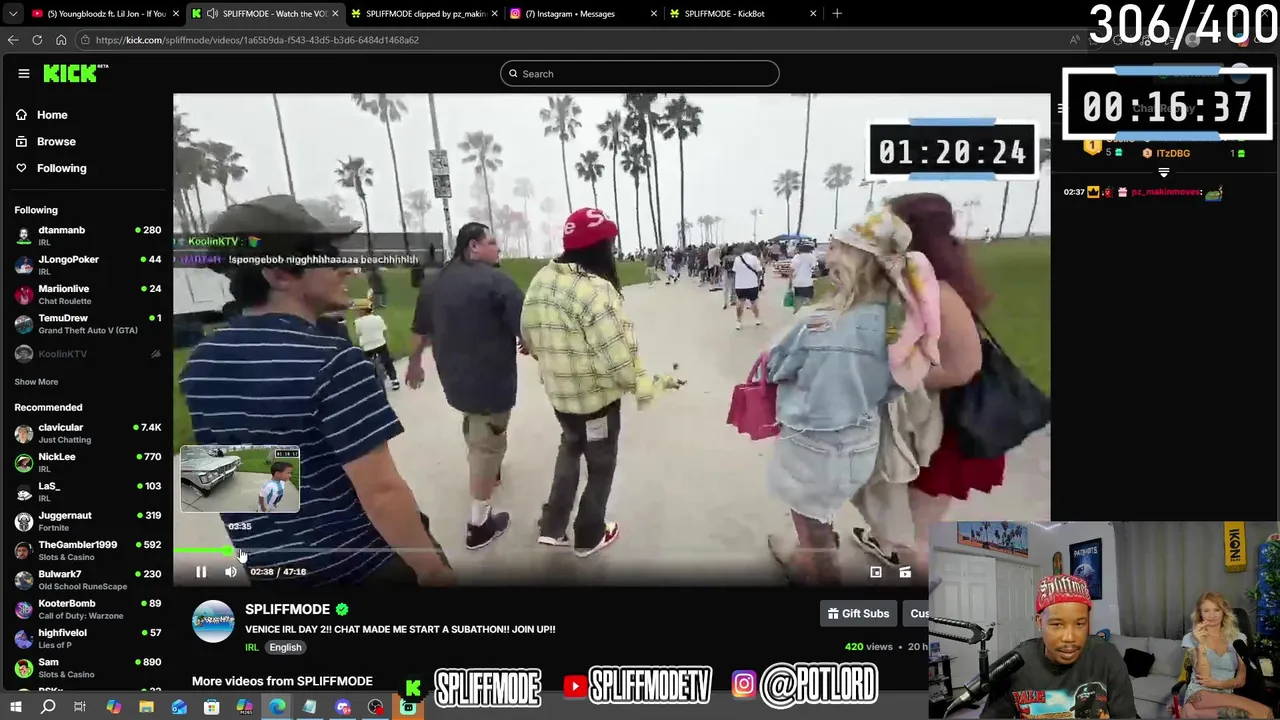Viewport: 1280px width, 720px height.
Task: Open Microsoft Store from taskbar
Action: pos(212,707)
